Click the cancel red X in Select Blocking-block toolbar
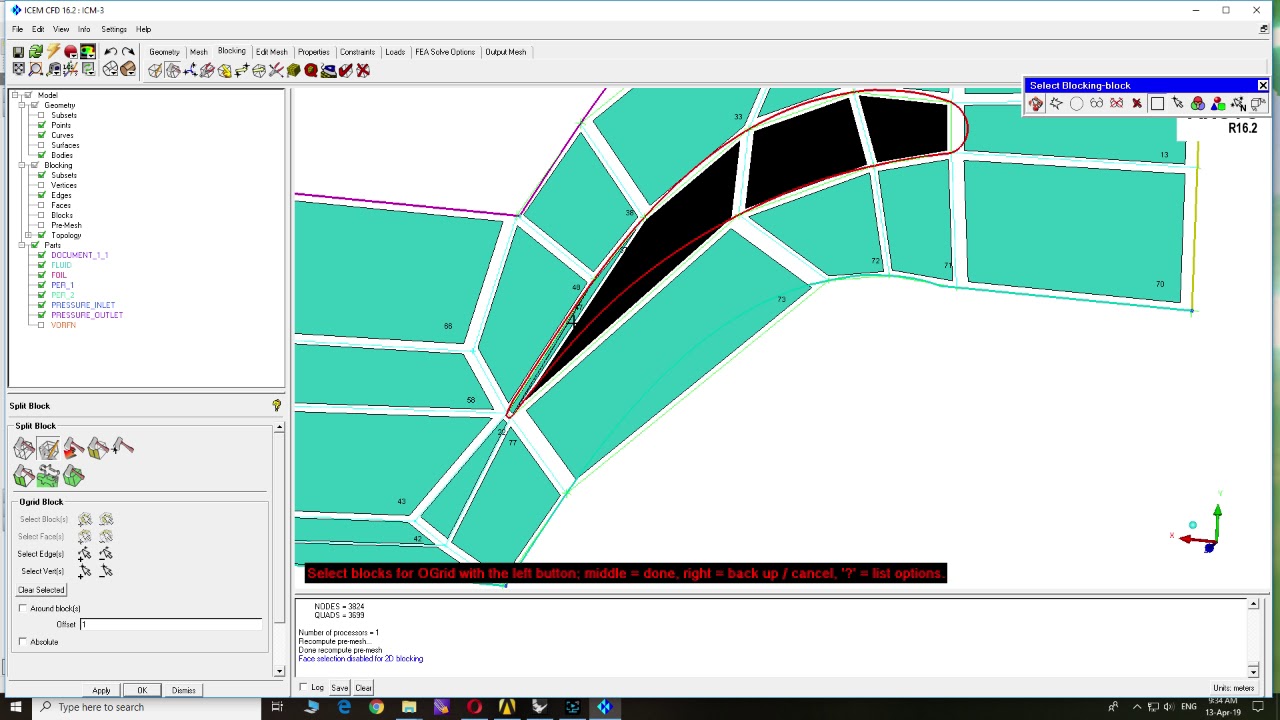Image resolution: width=1280 pixels, height=720 pixels. click(x=1137, y=104)
